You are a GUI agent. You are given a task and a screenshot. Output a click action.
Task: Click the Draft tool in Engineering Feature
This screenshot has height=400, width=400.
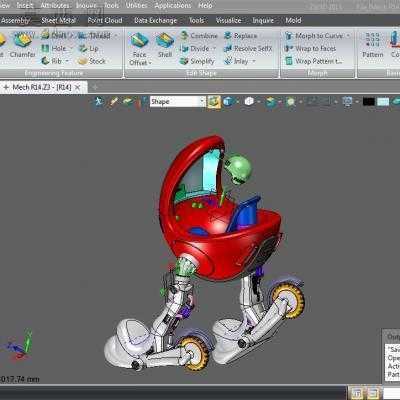click(x=54, y=35)
